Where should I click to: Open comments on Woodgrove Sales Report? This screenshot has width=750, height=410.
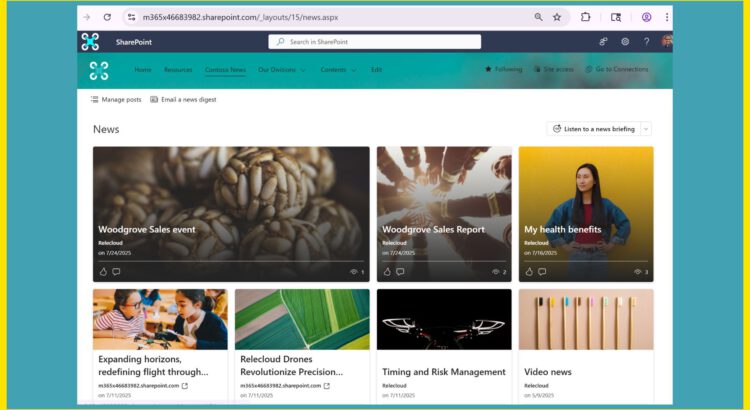400,271
